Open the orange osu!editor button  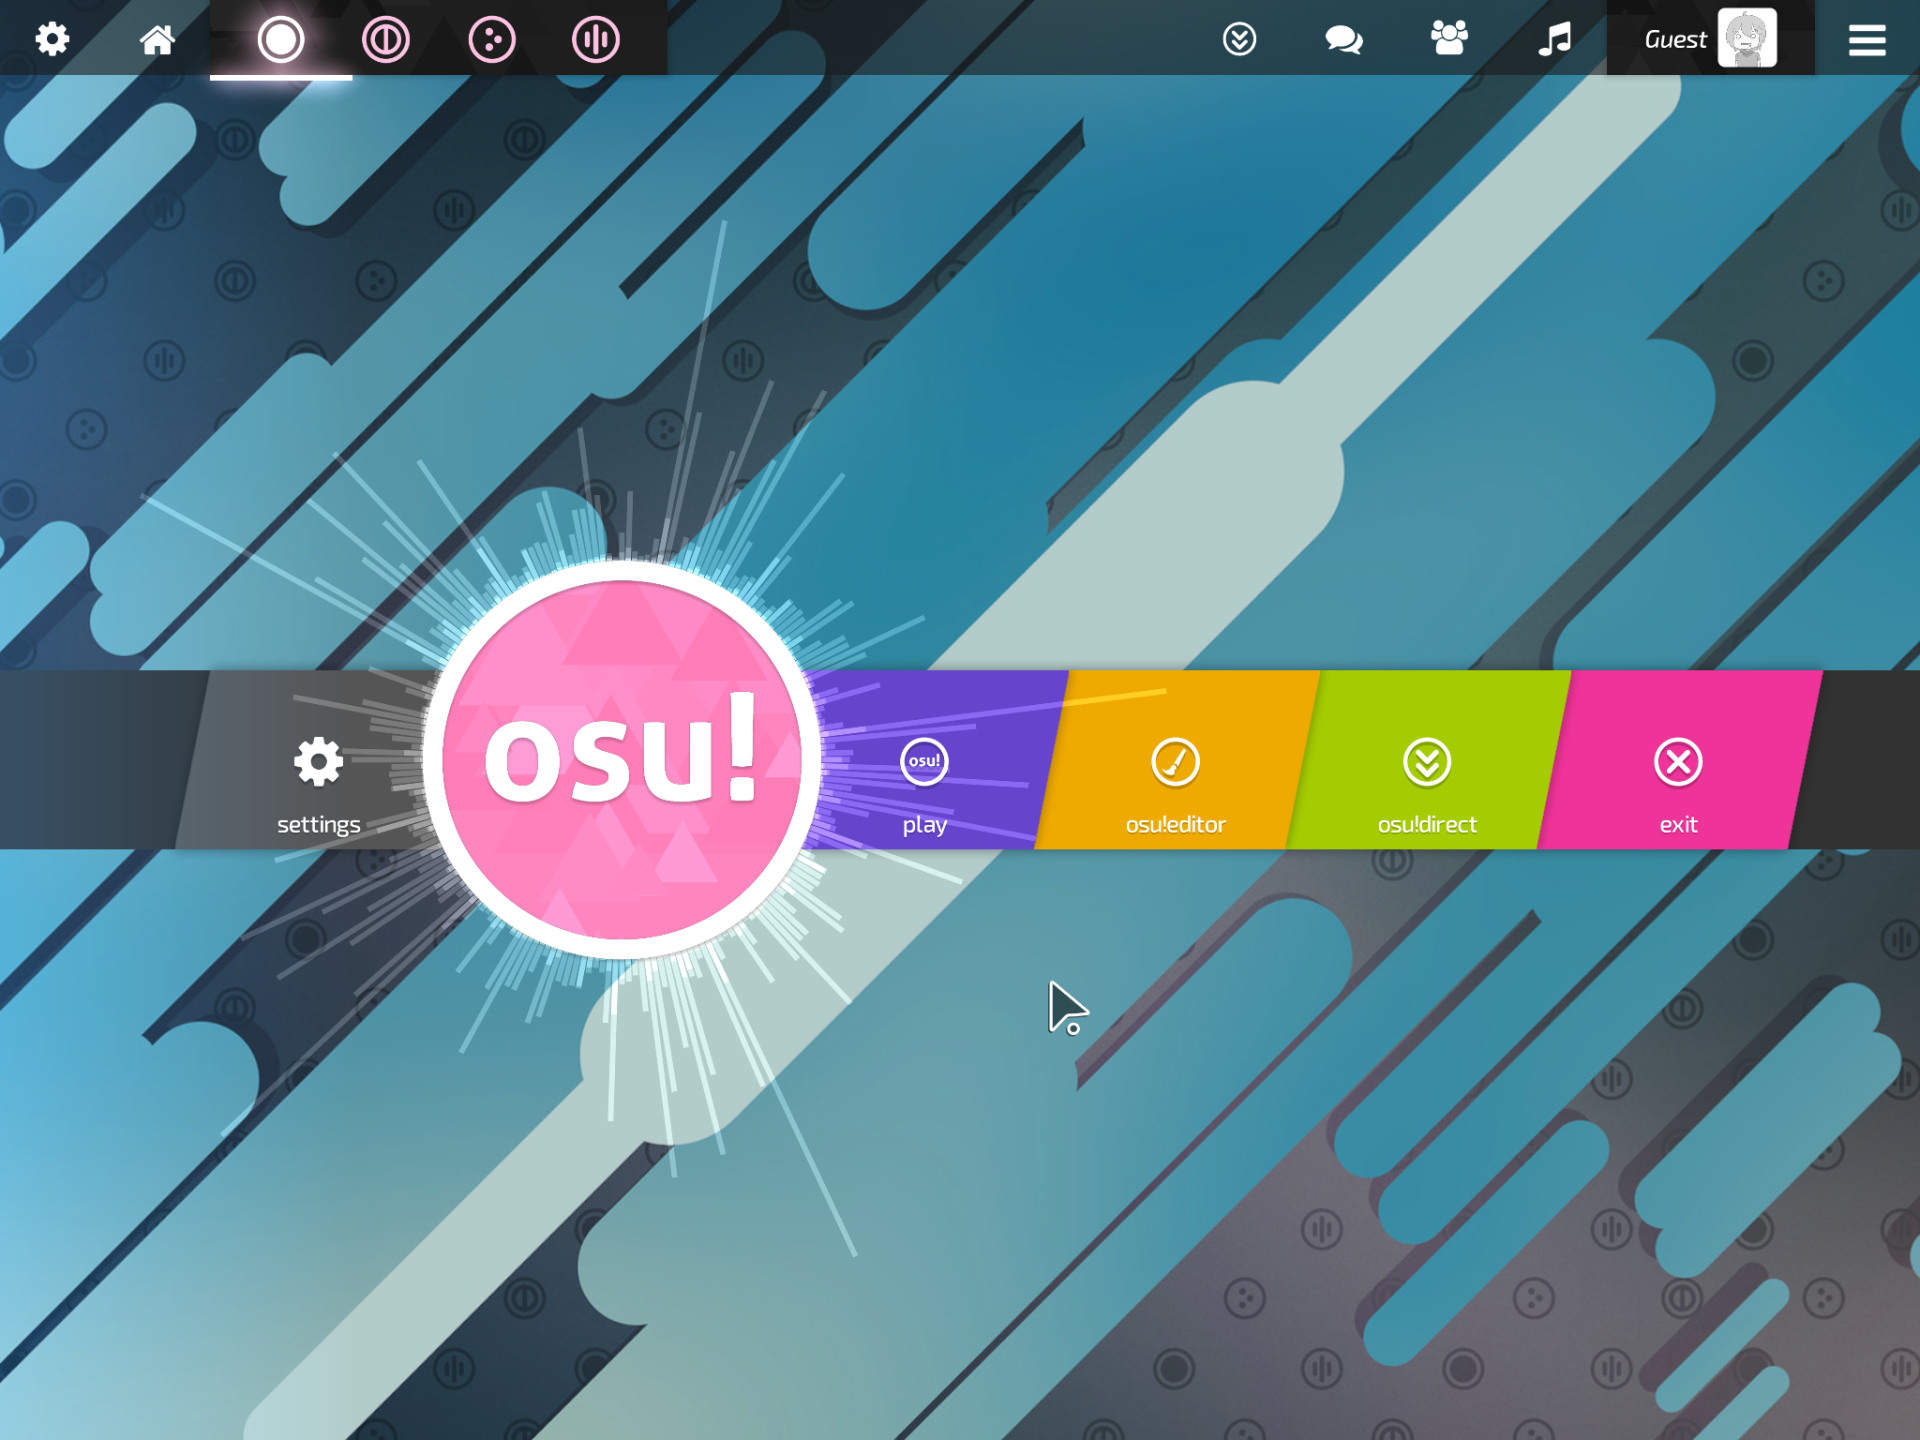[1176, 760]
